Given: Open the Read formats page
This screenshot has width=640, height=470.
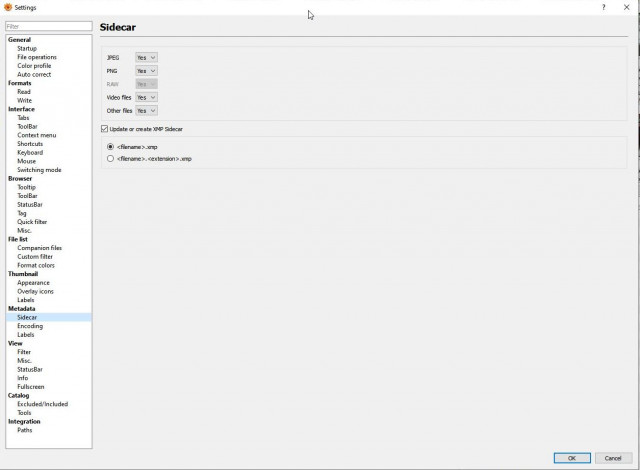Looking at the screenshot, I should coord(24,92).
